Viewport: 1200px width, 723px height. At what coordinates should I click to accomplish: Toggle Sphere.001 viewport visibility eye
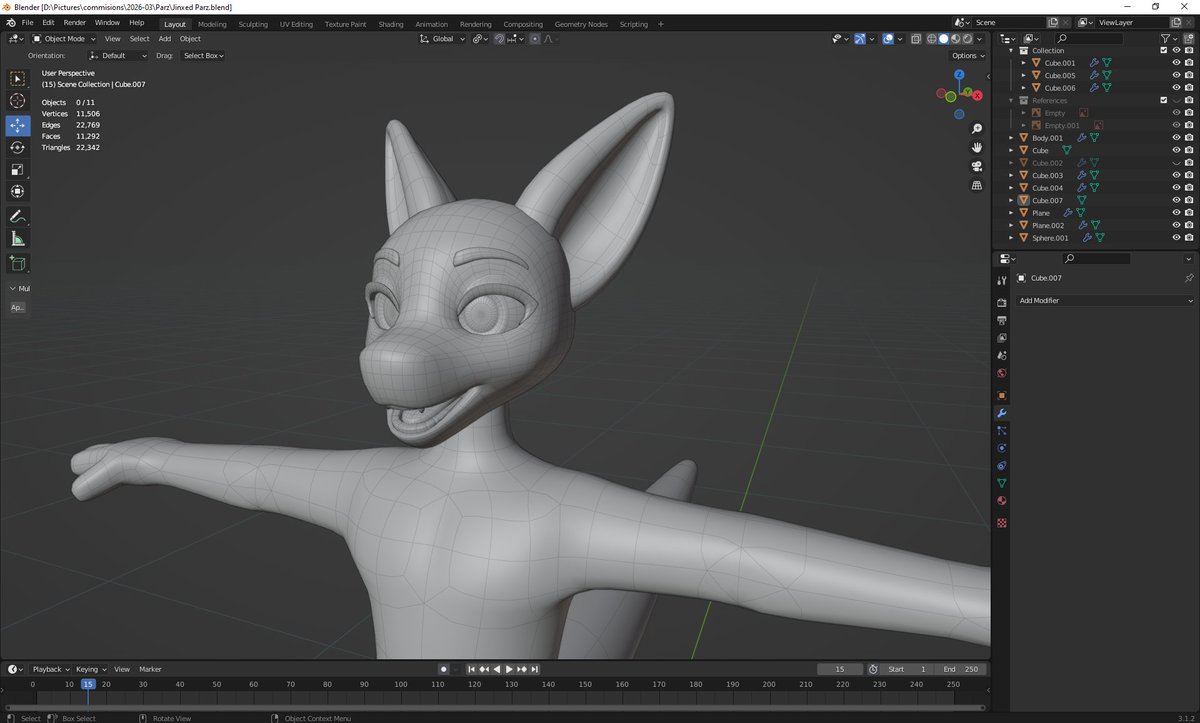1176,238
